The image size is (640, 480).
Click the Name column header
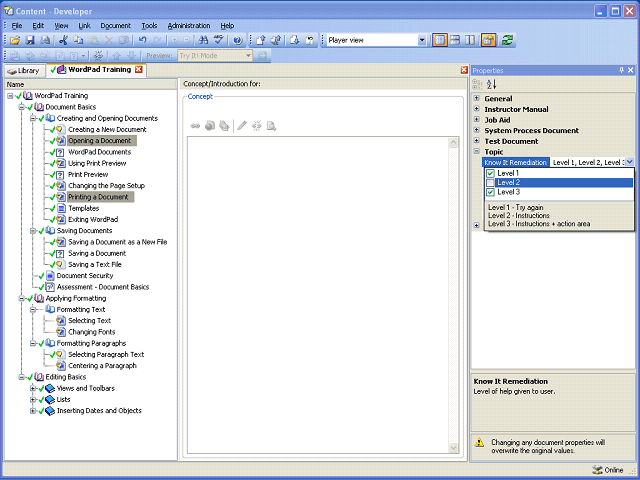click(90, 84)
